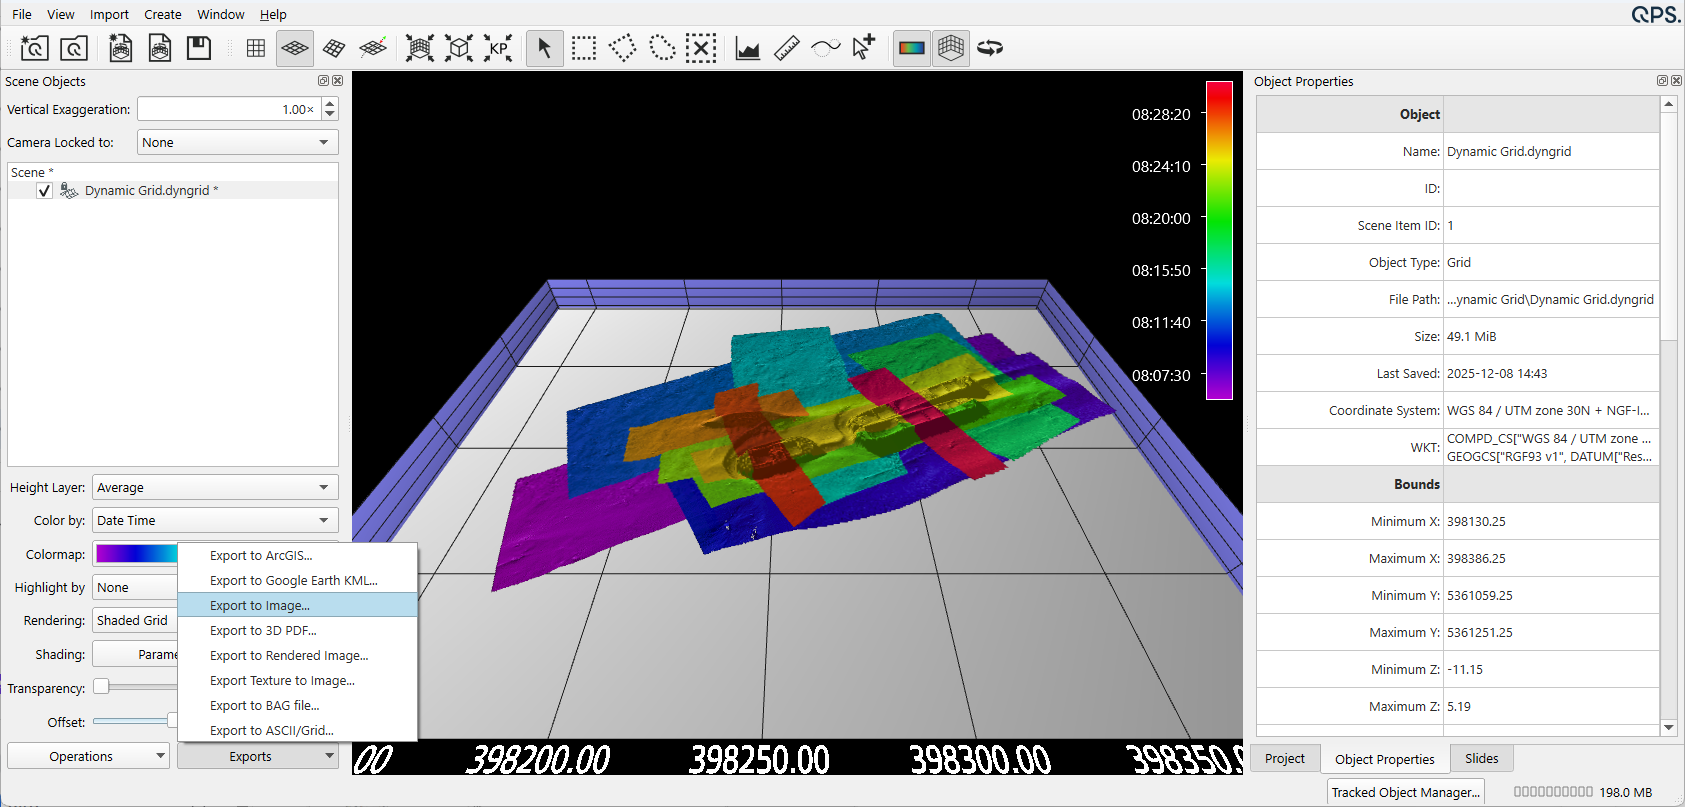Open the Color by Date Time dropdown
The width and height of the screenshot is (1685, 807).
pos(215,521)
